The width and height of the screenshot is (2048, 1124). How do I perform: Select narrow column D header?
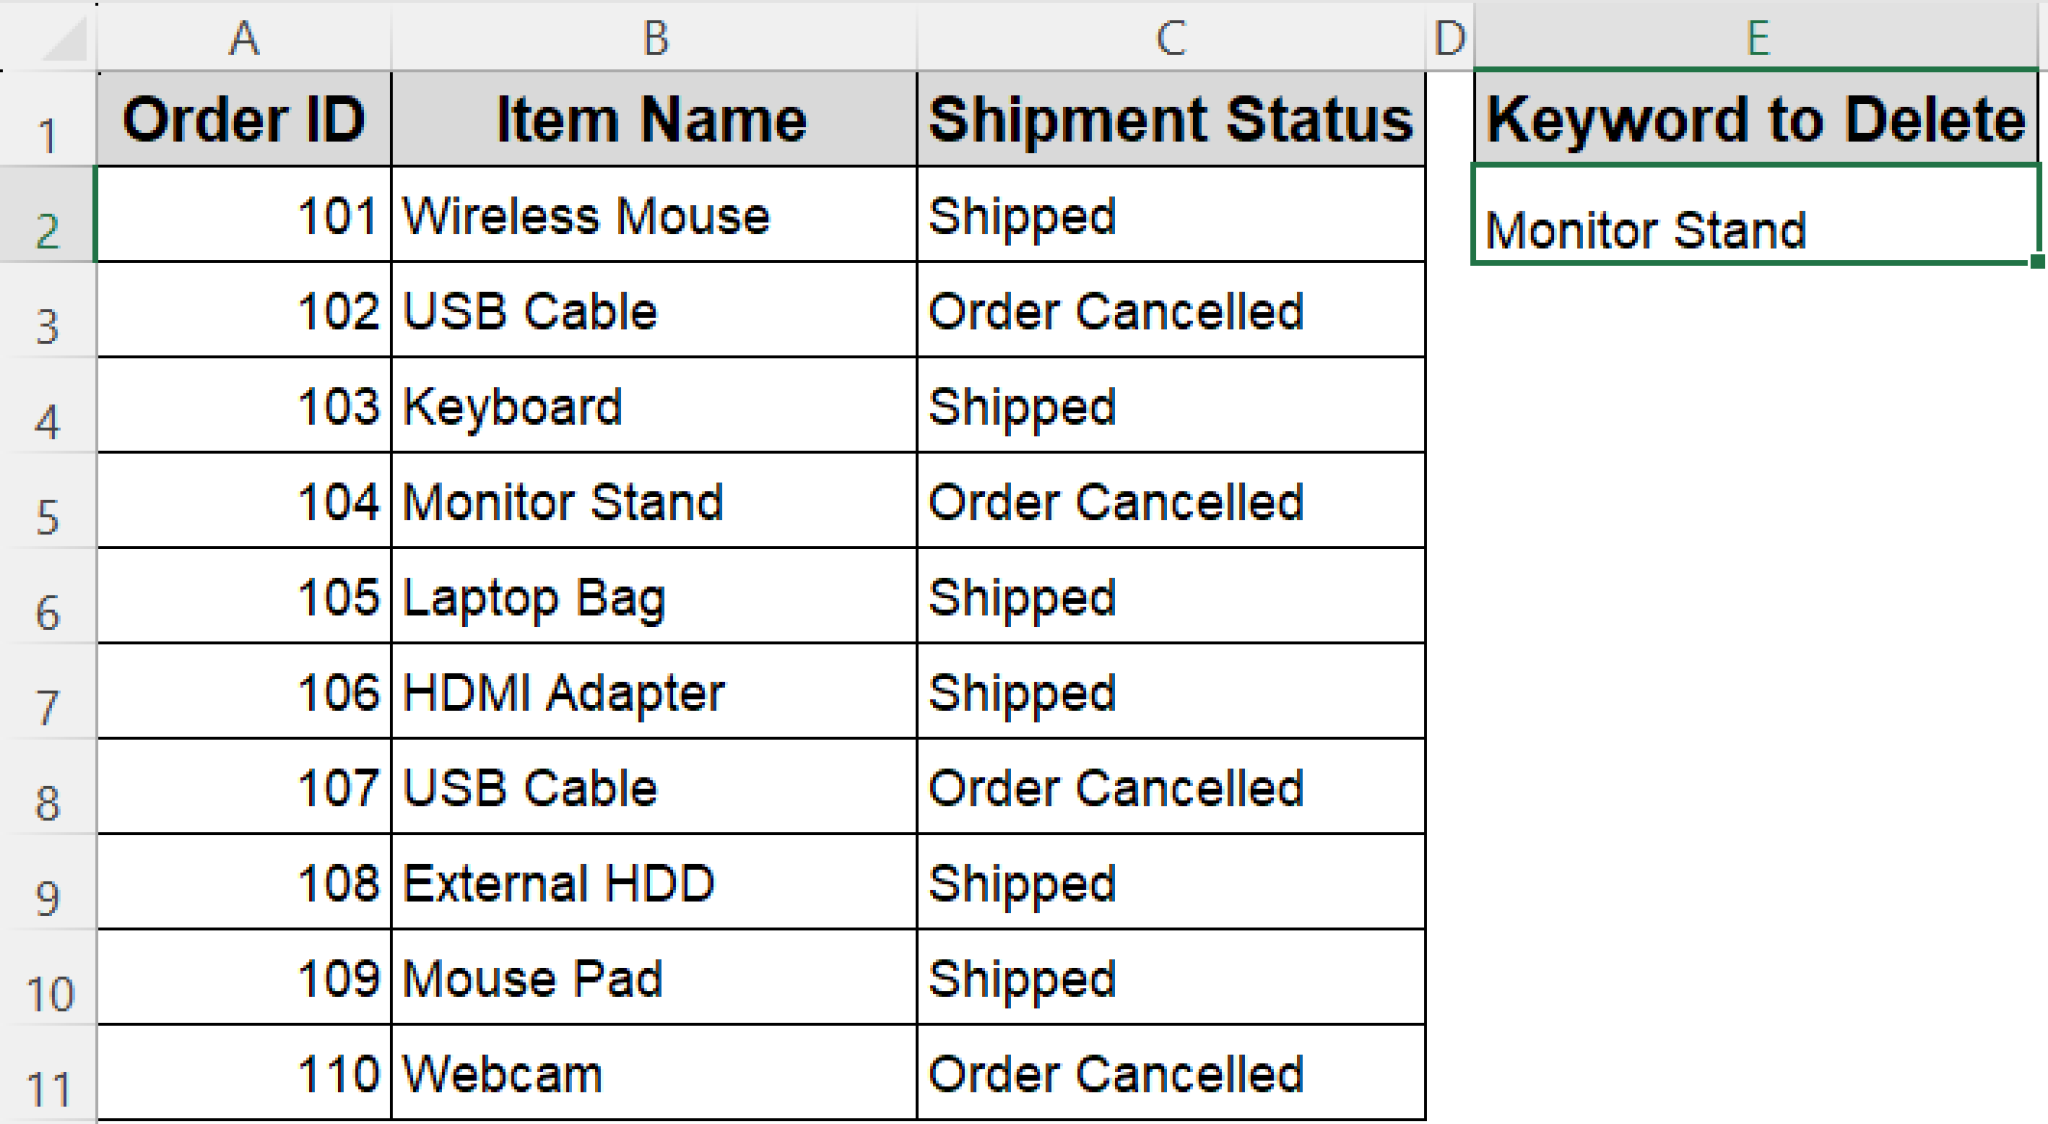[x=1449, y=38]
